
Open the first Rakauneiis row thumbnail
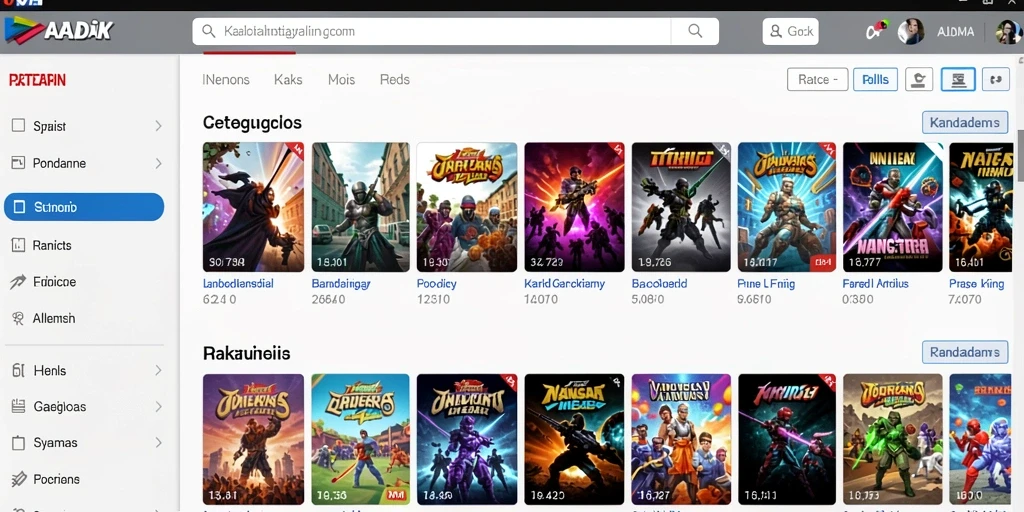point(253,440)
